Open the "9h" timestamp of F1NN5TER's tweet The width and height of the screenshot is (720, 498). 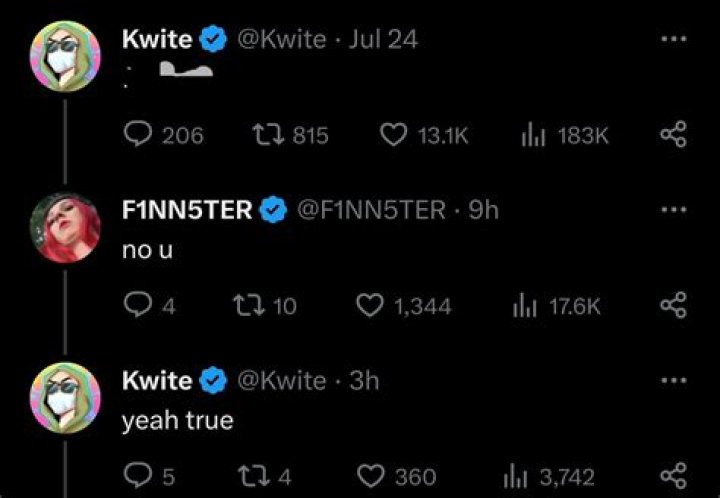point(483,211)
